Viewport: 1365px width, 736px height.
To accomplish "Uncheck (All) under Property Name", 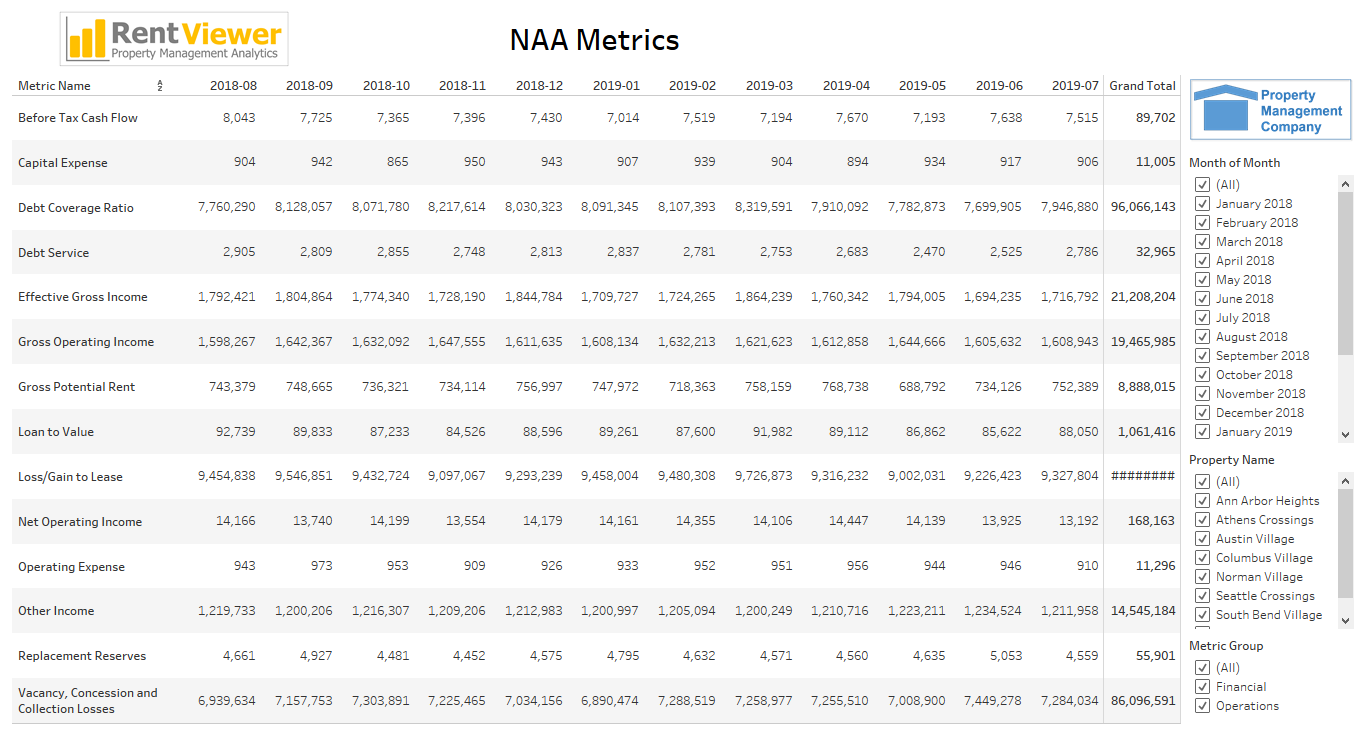I will pyautogui.click(x=1202, y=481).
